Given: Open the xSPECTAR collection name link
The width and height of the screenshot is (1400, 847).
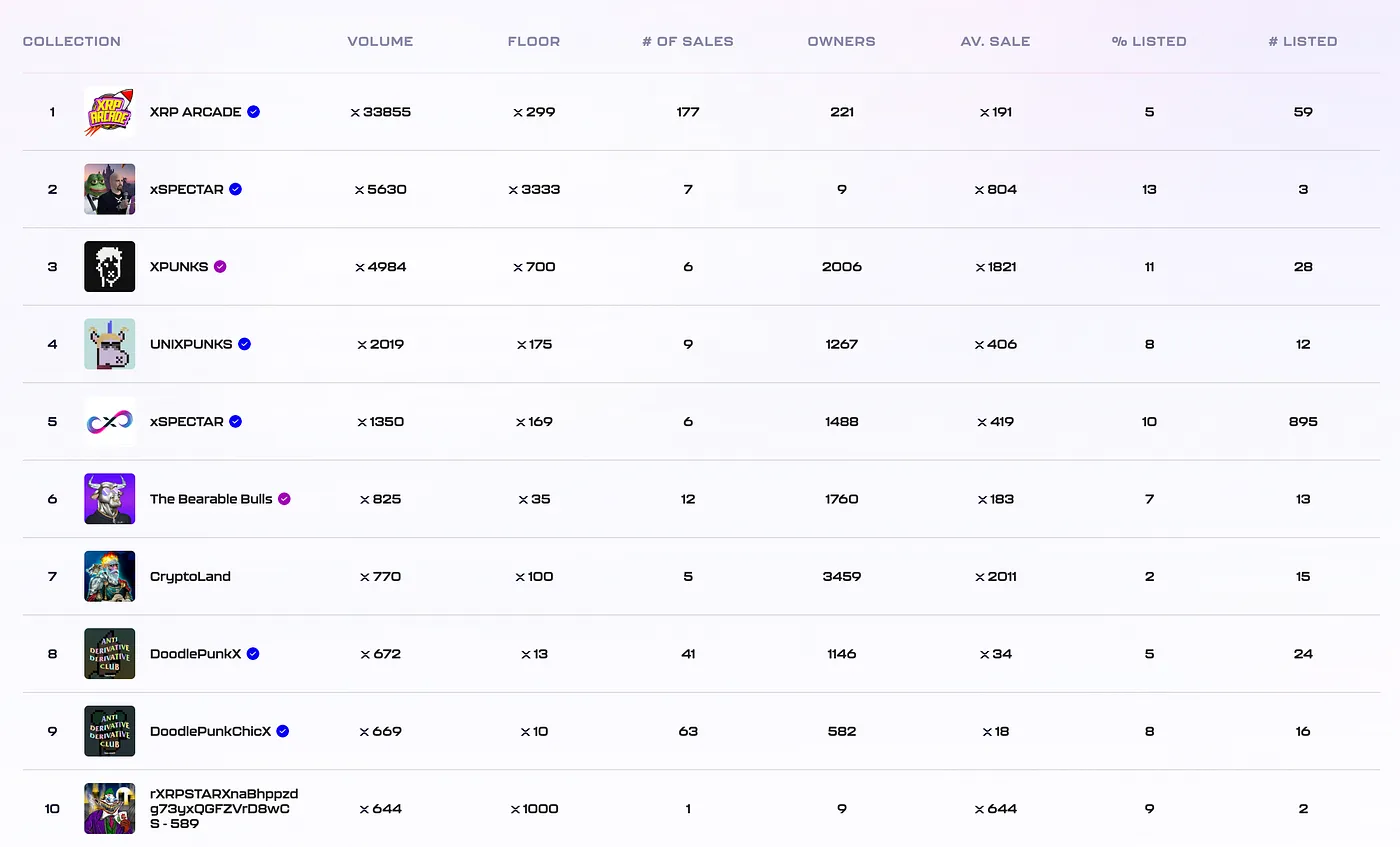Looking at the screenshot, I should tap(188, 189).
